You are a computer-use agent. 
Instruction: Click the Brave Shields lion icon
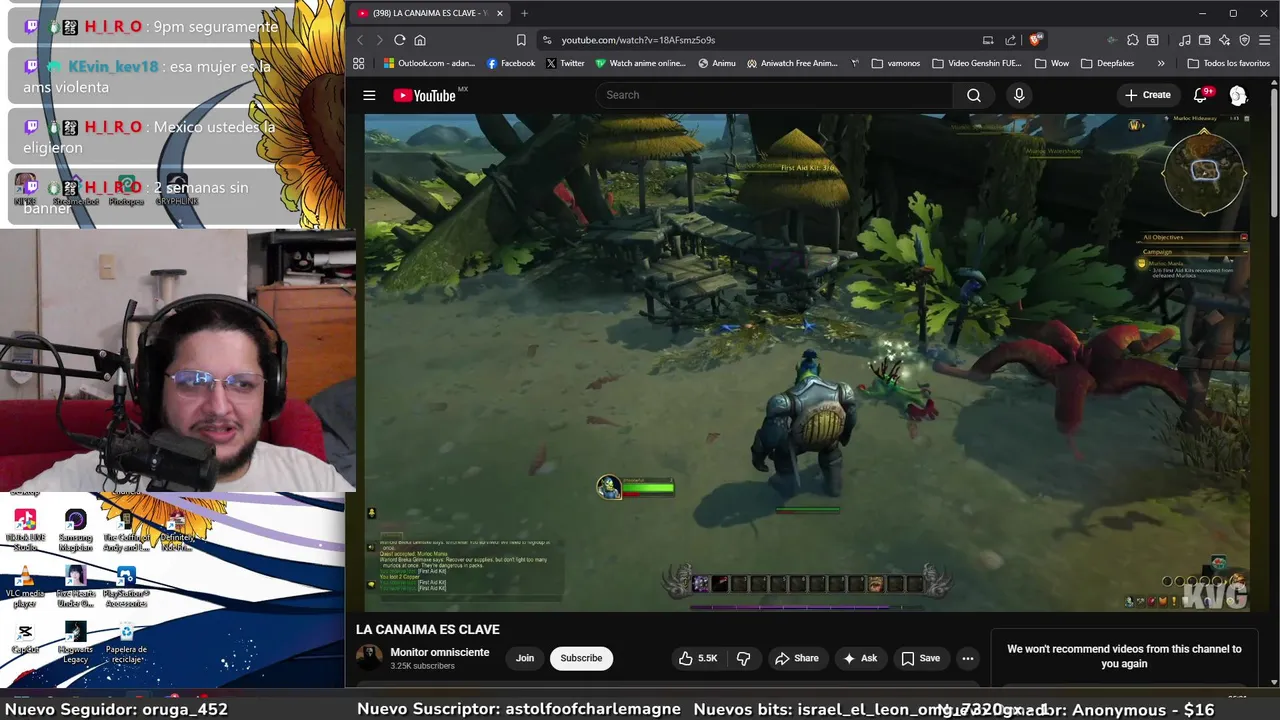click(x=1035, y=40)
